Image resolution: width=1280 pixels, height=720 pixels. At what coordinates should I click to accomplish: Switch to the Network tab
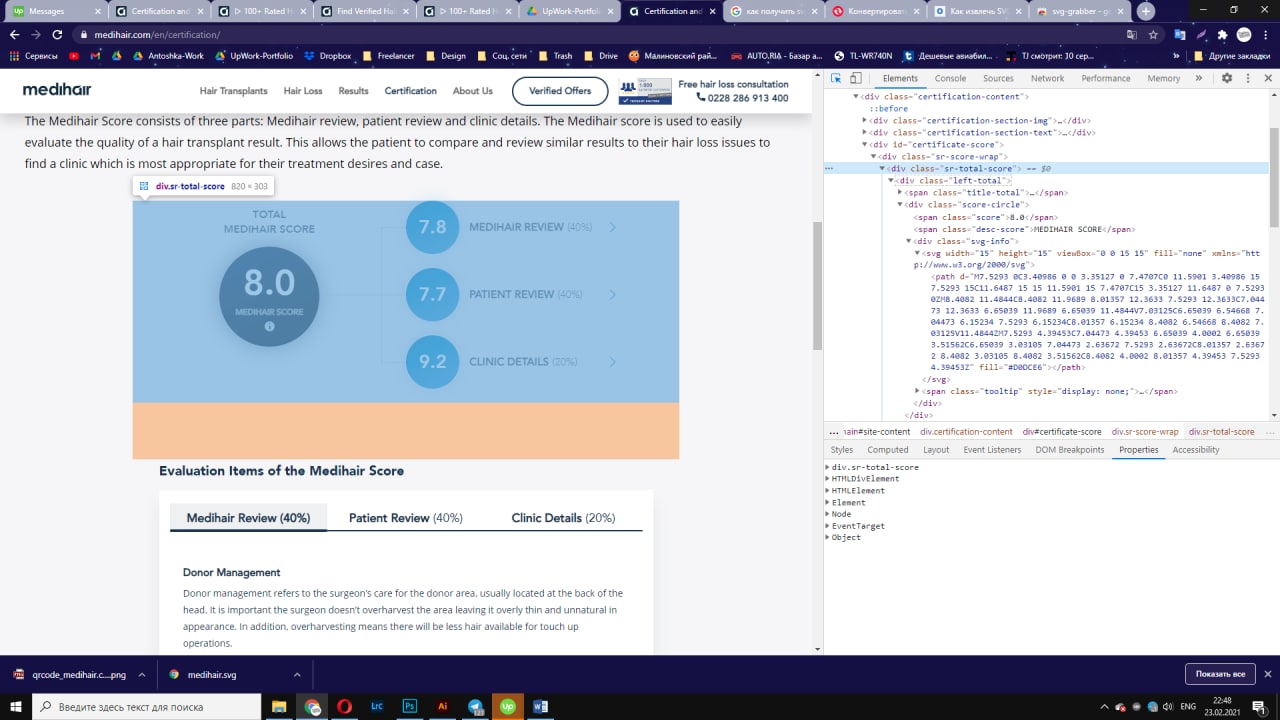[1047, 78]
